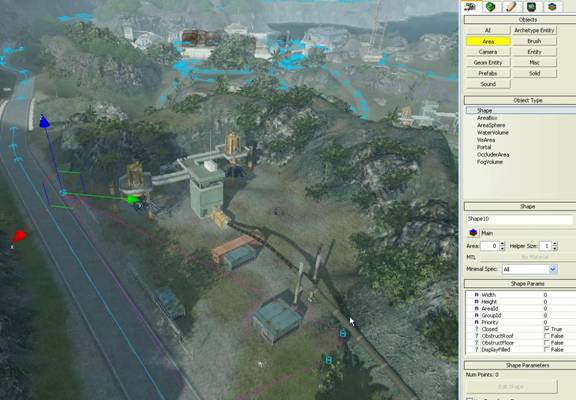Select the Misc category button

534,62
